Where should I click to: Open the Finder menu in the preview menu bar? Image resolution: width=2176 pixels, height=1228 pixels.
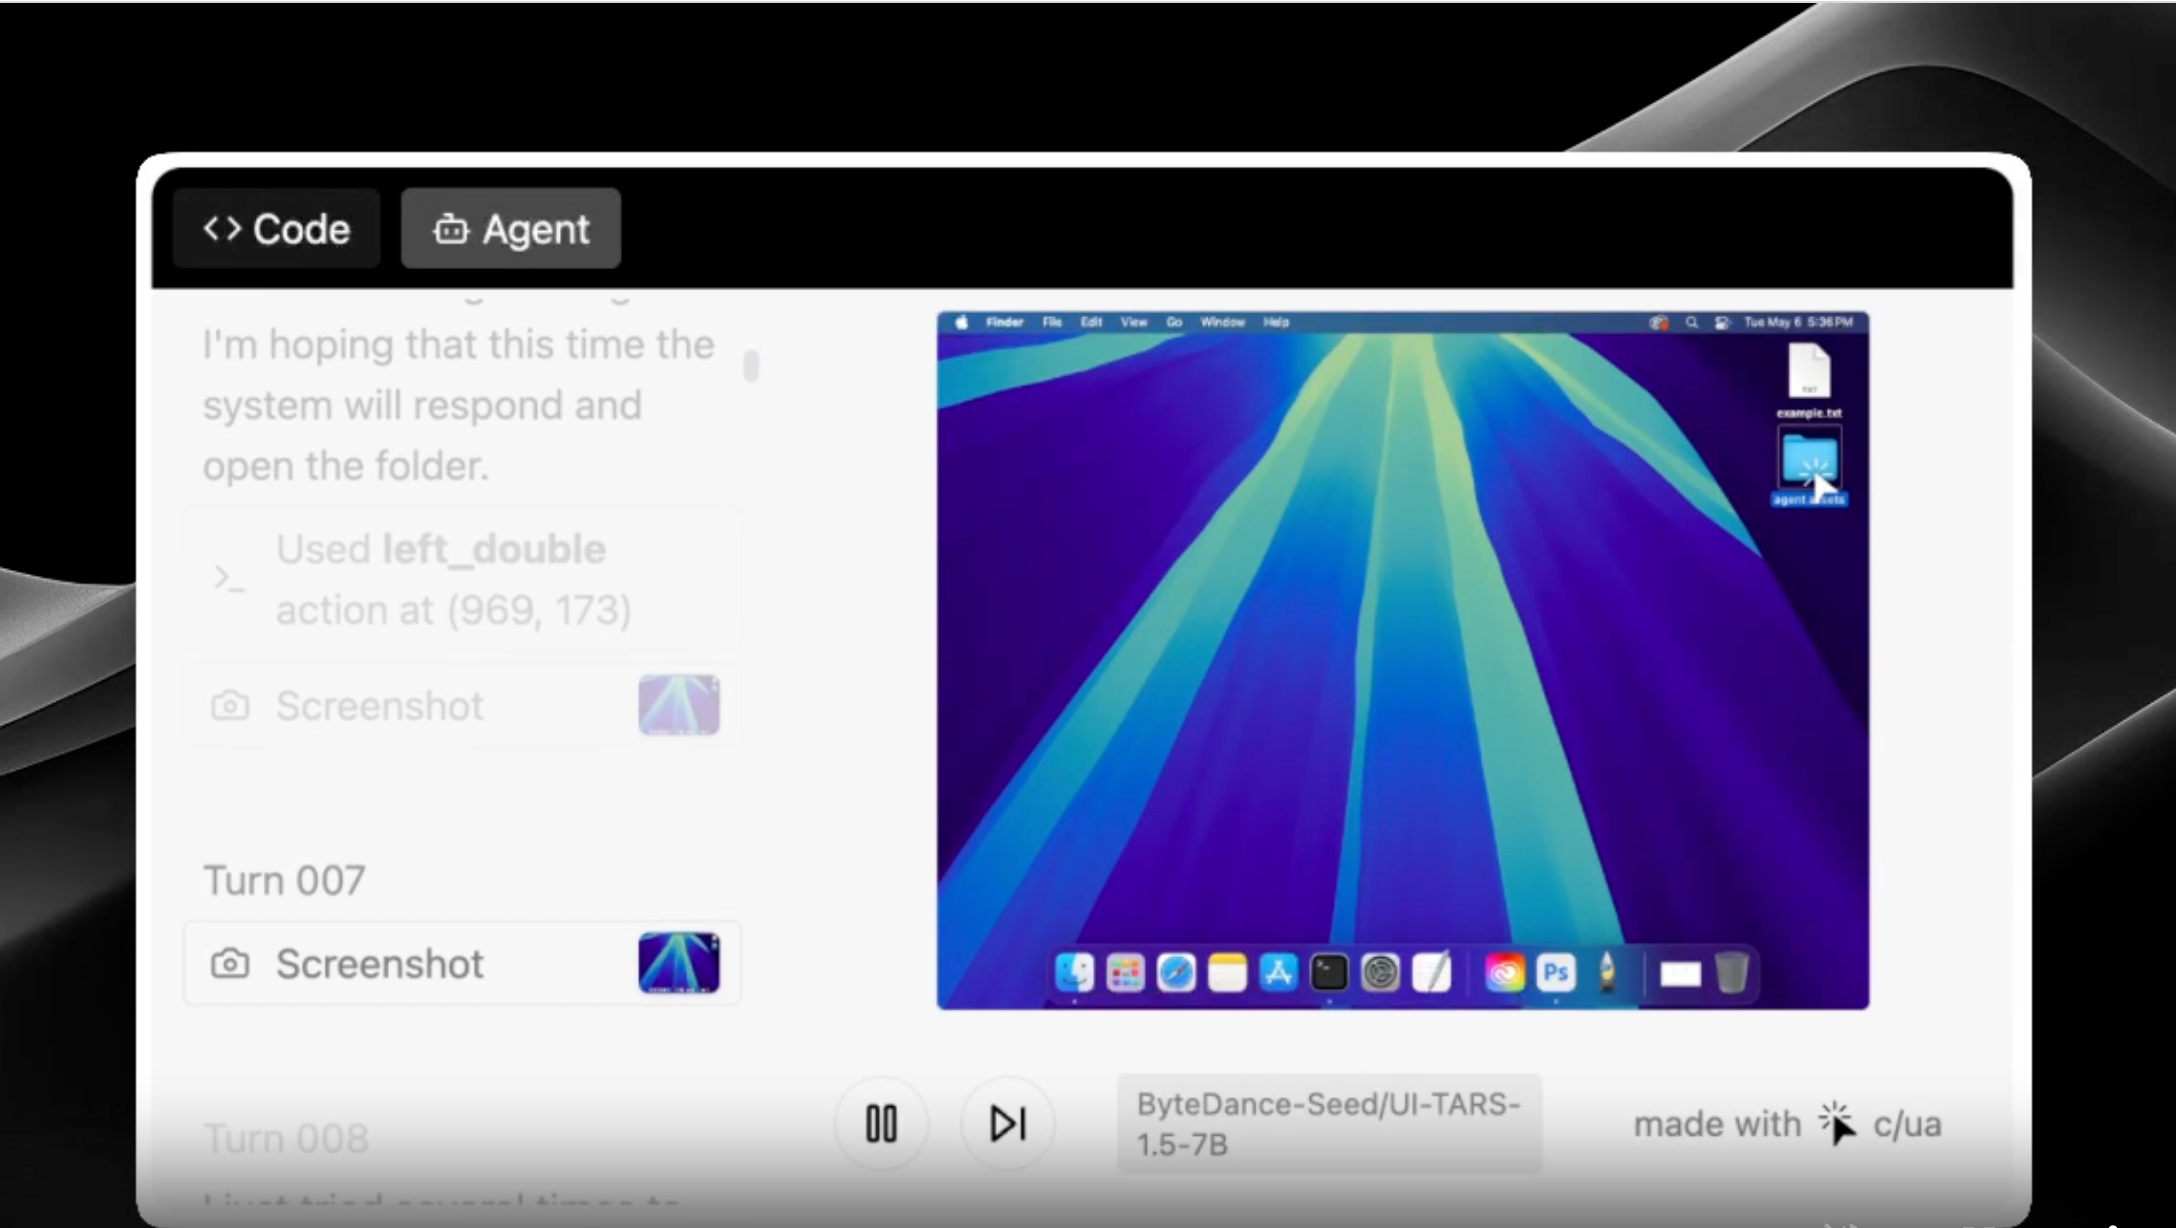pyautogui.click(x=1005, y=322)
